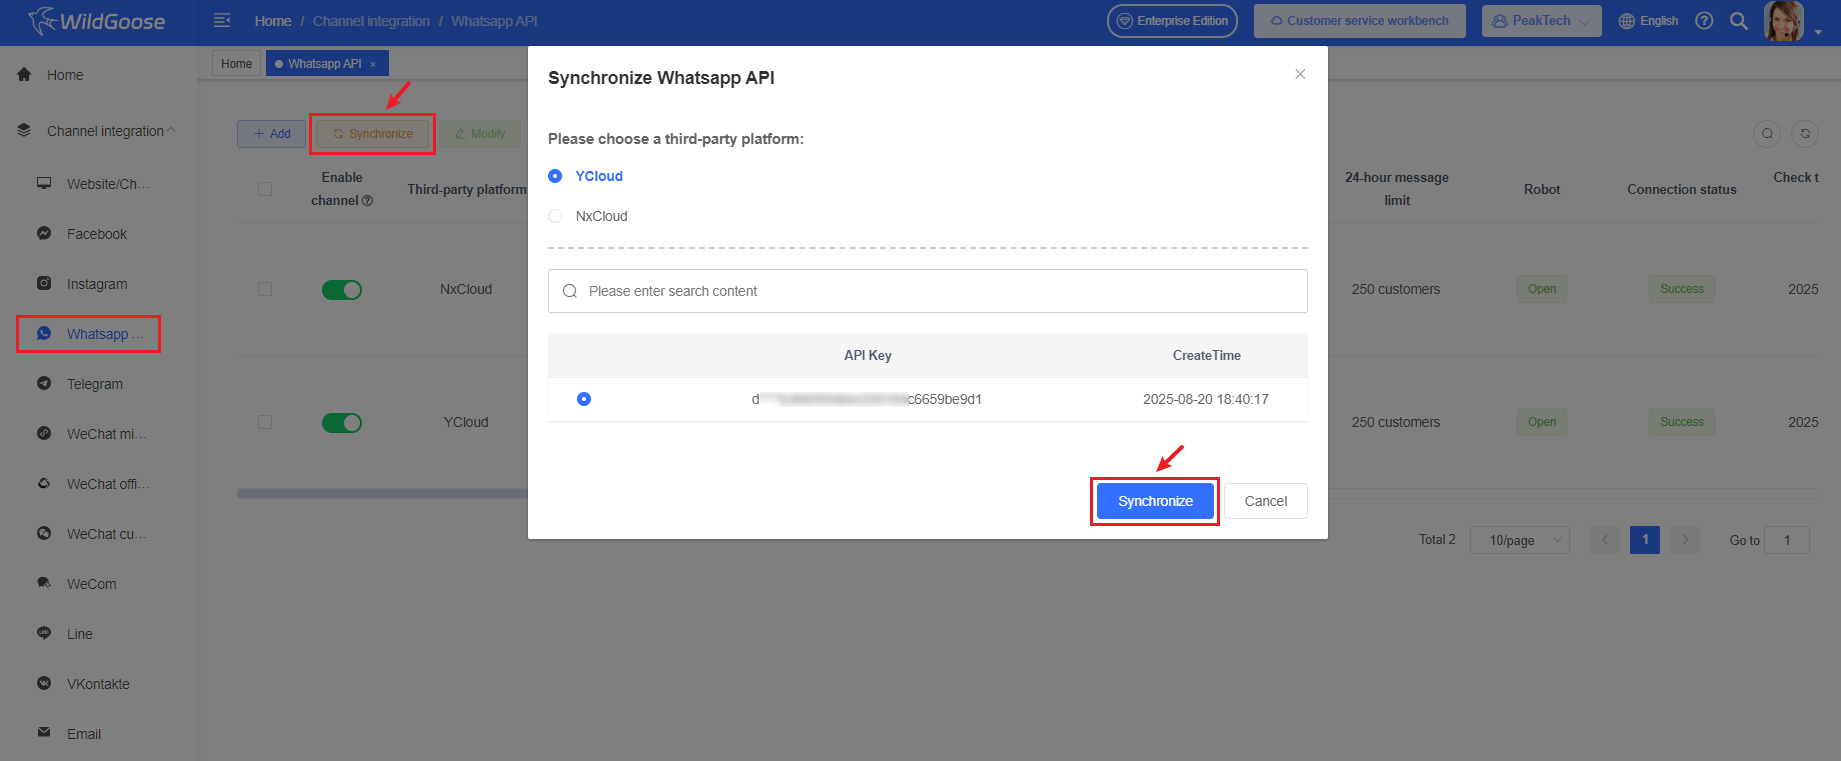Click the previous page arrow
Screen dimensions: 1841x761
coord(1605,540)
